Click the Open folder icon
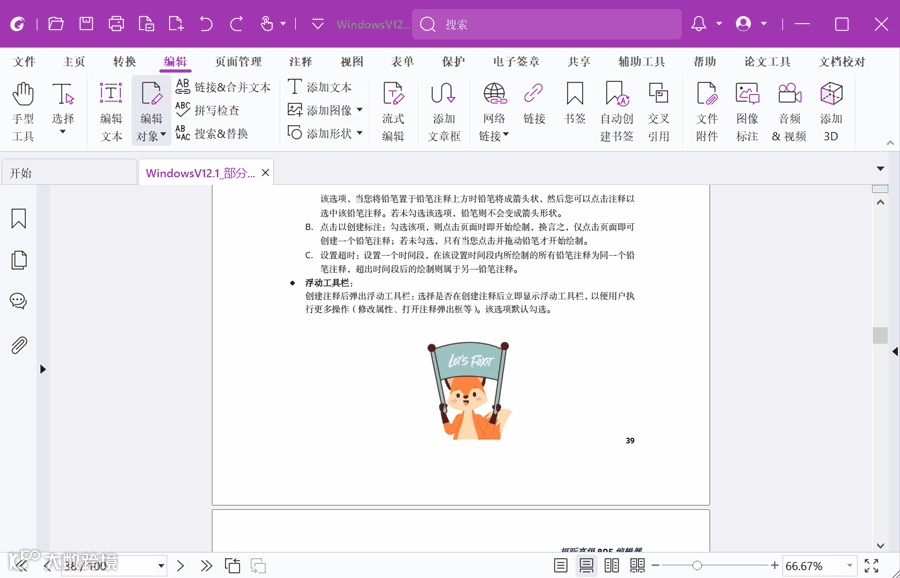This screenshot has width=900, height=578. [x=56, y=24]
